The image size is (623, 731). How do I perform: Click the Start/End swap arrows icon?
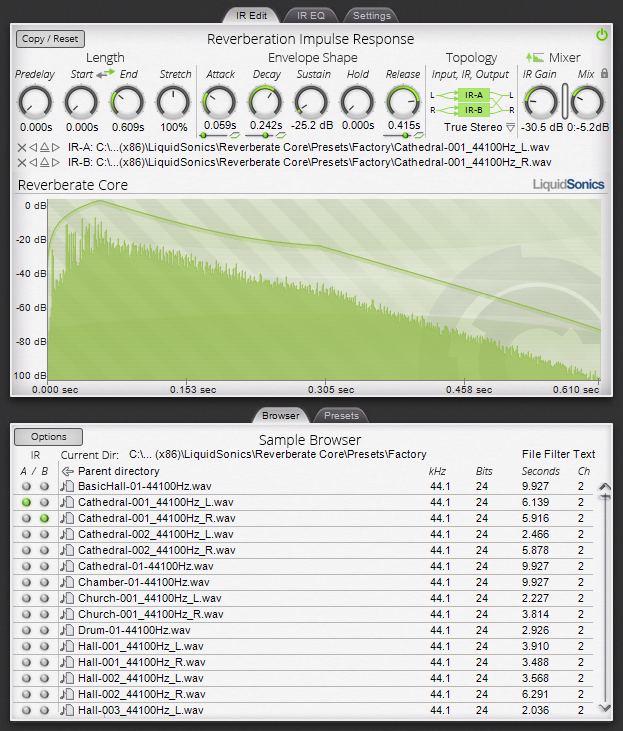coord(105,74)
